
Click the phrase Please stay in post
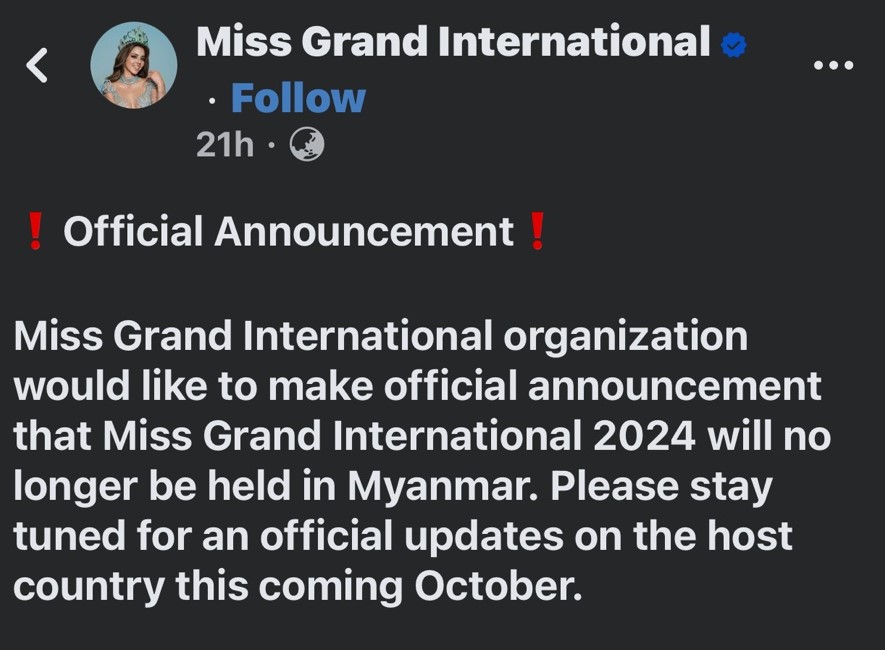tap(661, 488)
